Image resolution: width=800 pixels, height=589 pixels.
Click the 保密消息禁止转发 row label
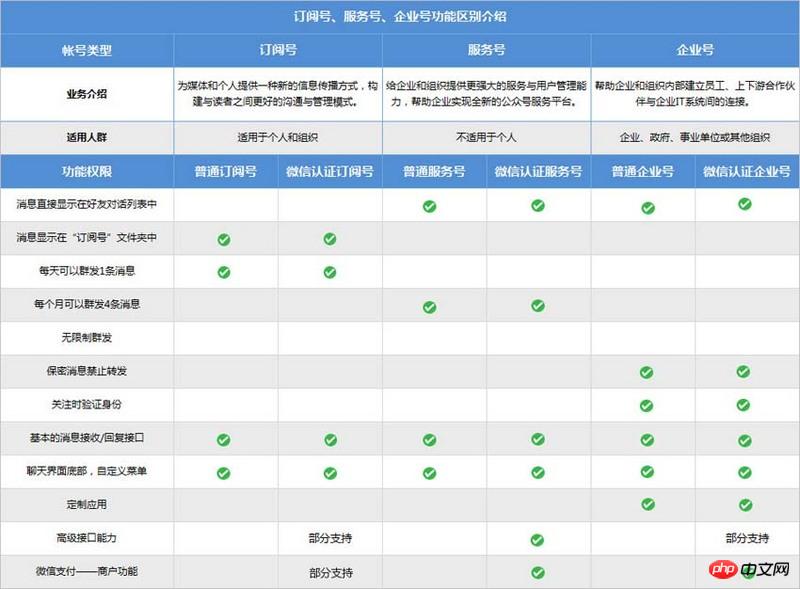(87, 371)
